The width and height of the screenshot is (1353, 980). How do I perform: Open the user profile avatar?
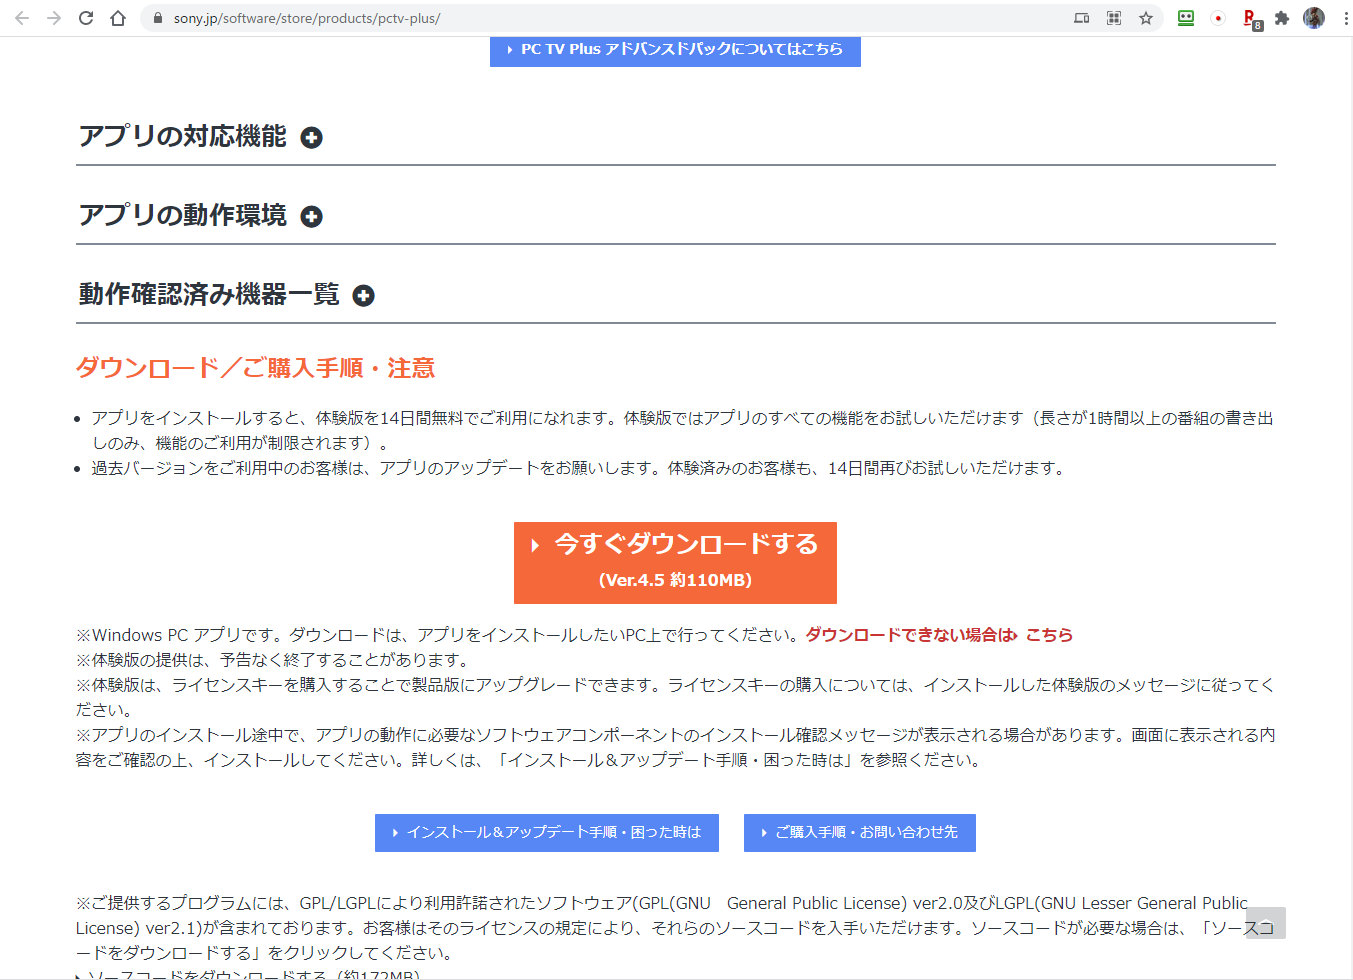1314,18
